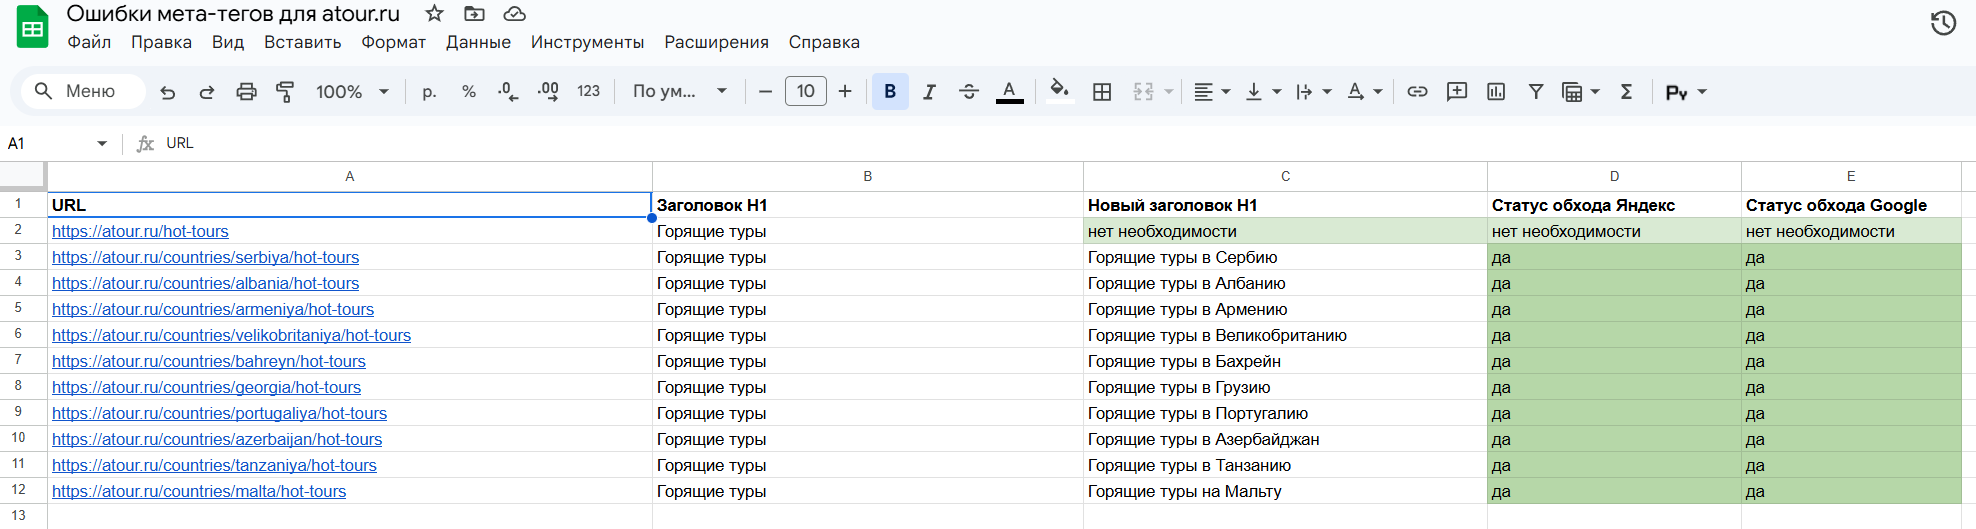Screen dimensions: 1976x529
Task: Open the Файл menu
Action: (89, 42)
